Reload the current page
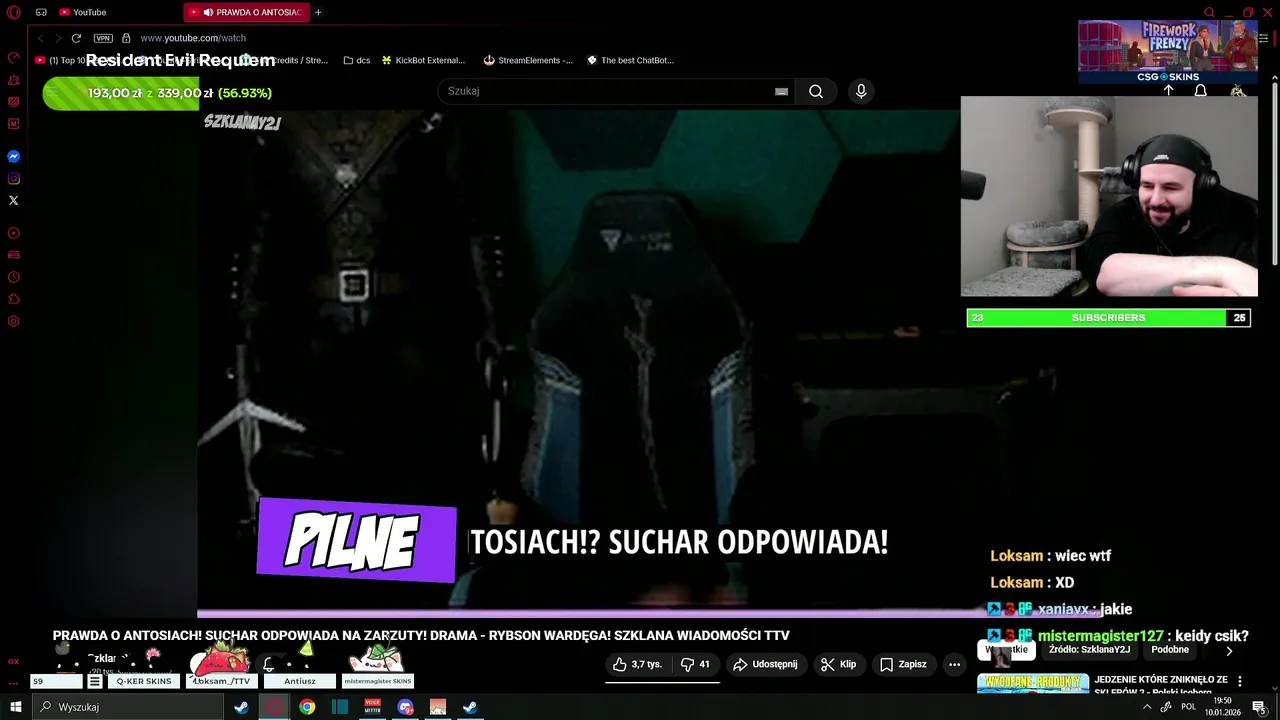 point(76,38)
